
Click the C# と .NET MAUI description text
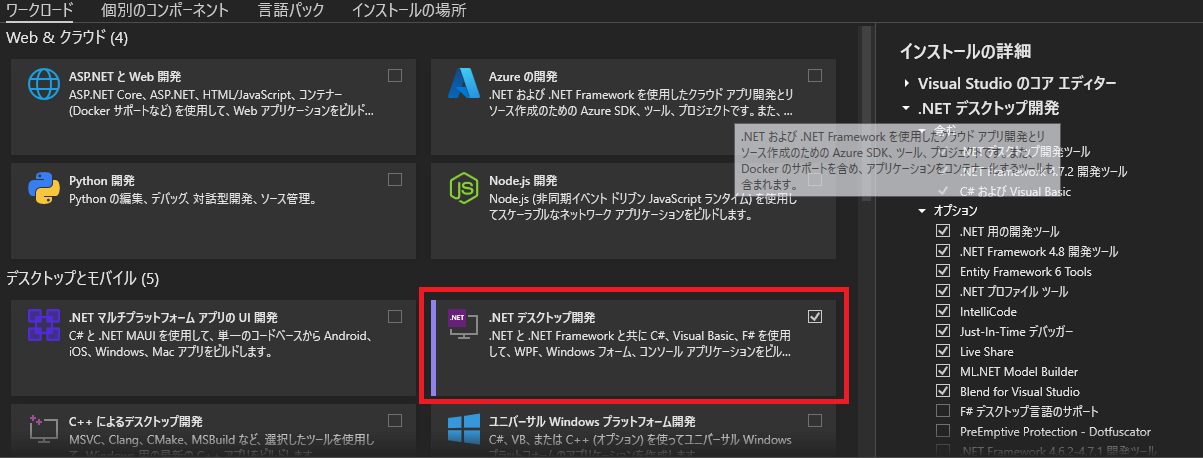pyautogui.click(x=221, y=343)
